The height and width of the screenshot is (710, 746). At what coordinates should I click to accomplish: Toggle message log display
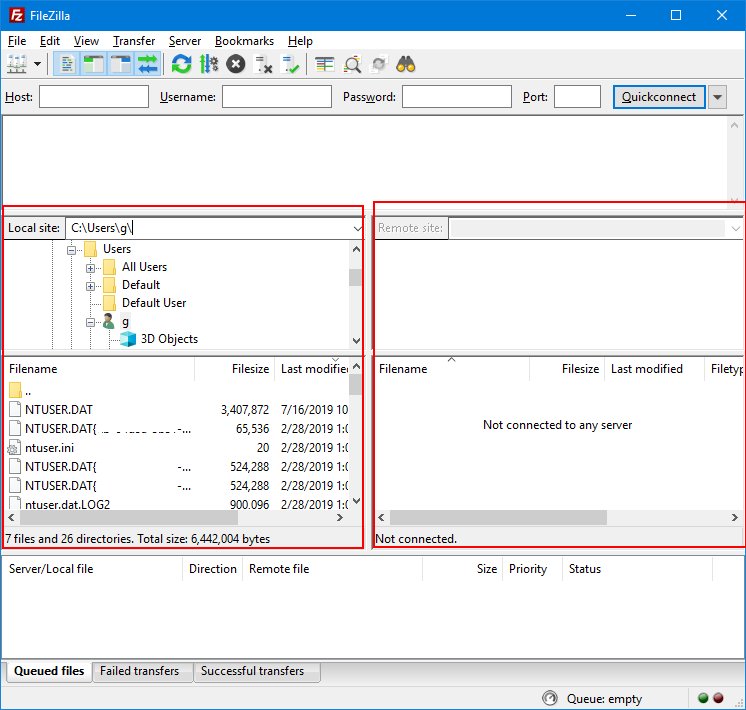[67, 64]
